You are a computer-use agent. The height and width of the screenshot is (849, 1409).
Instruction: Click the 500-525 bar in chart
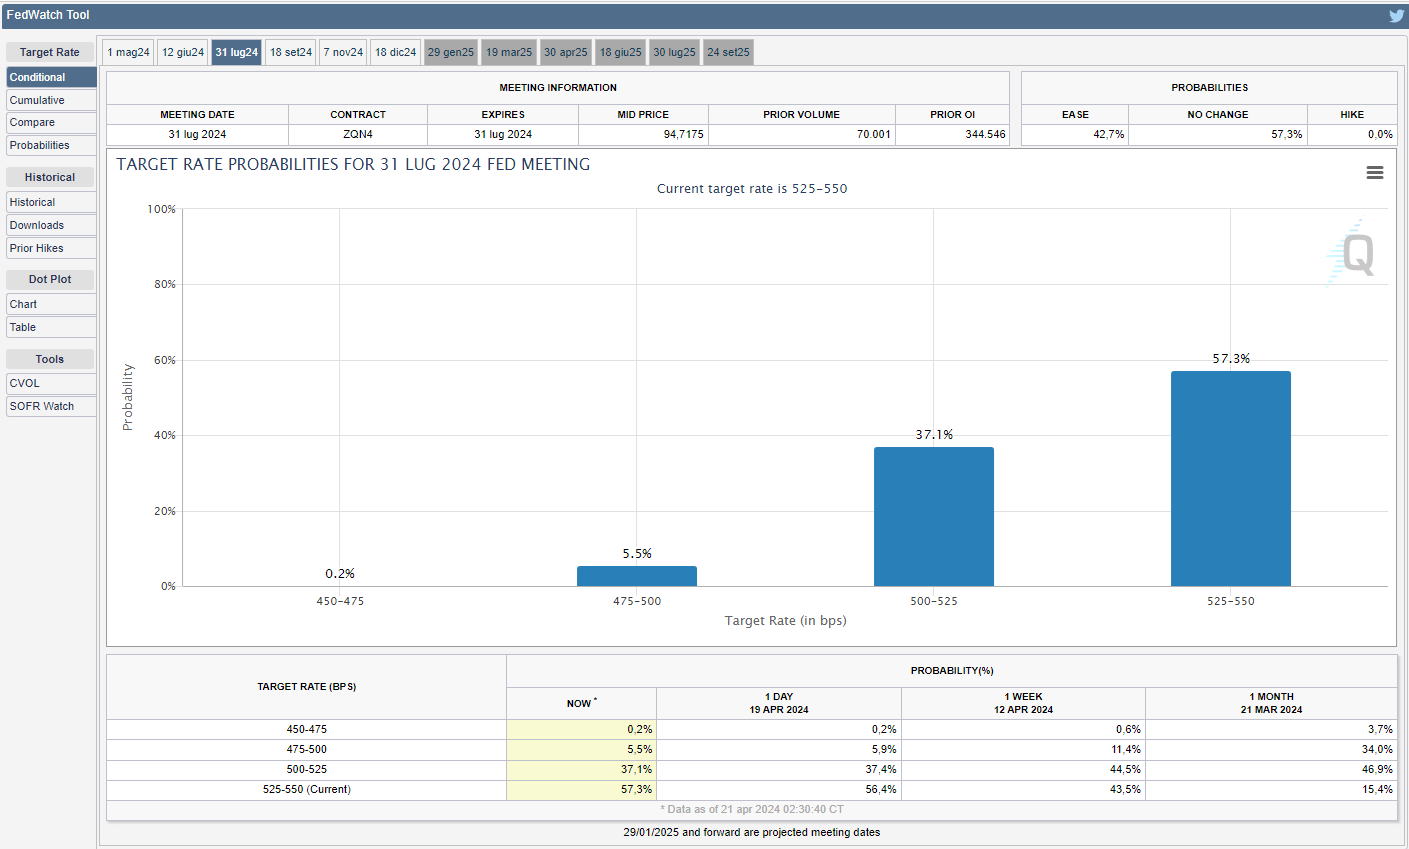pyautogui.click(x=933, y=516)
